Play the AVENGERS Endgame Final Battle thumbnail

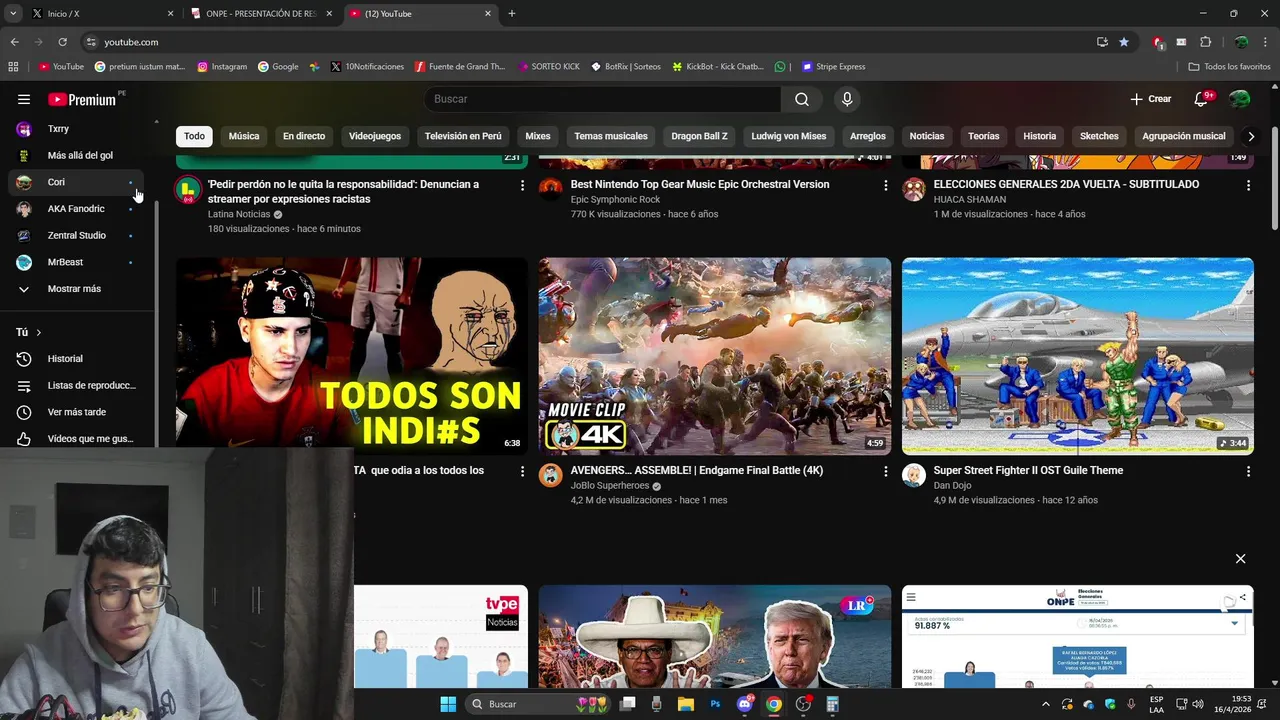(x=715, y=356)
